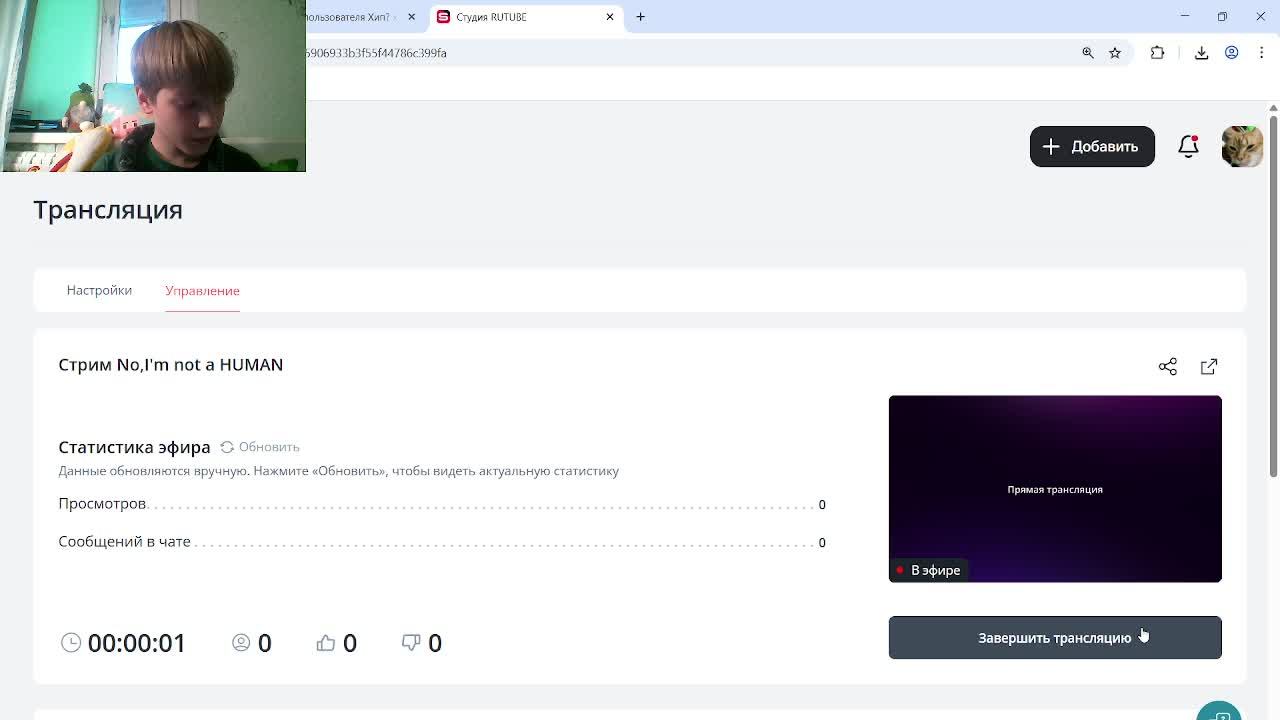Close the first browser tab

point(411,17)
